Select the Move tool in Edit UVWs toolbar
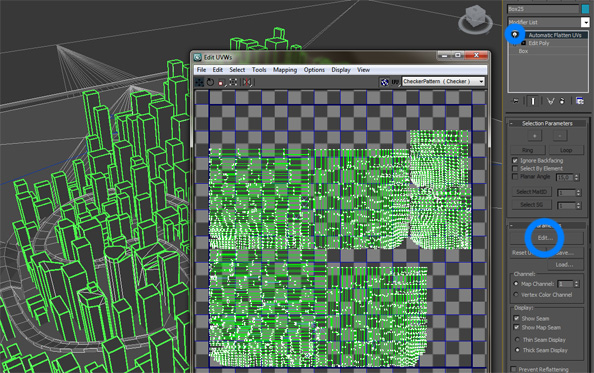Image resolution: width=594 pixels, height=373 pixels. coord(199,82)
